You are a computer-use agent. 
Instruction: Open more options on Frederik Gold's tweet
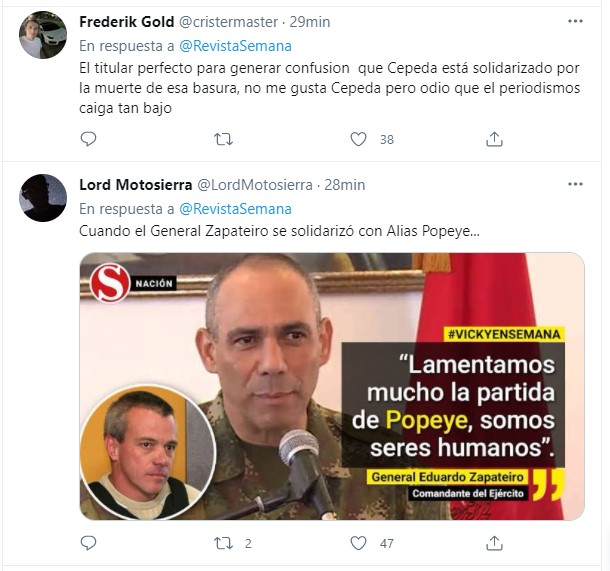click(575, 21)
